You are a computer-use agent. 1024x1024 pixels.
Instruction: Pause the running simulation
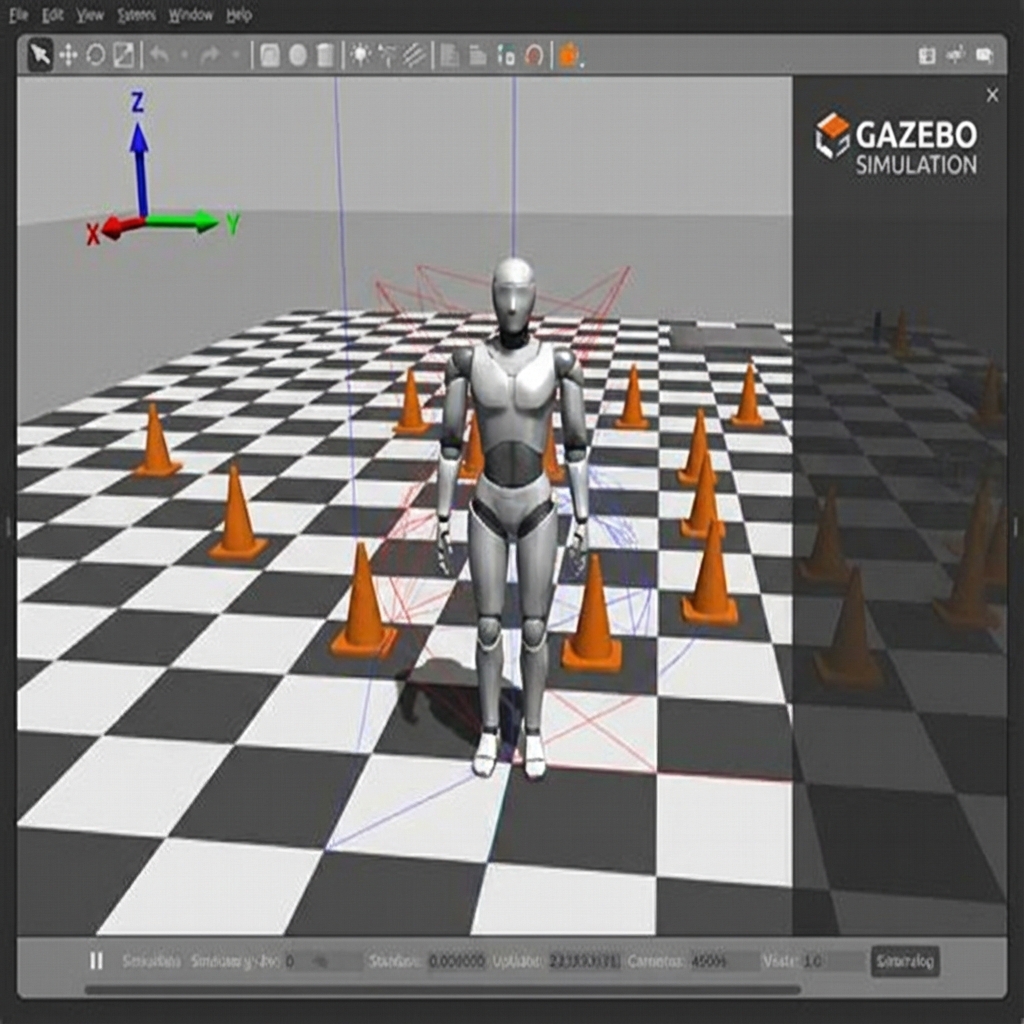(96, 961)
